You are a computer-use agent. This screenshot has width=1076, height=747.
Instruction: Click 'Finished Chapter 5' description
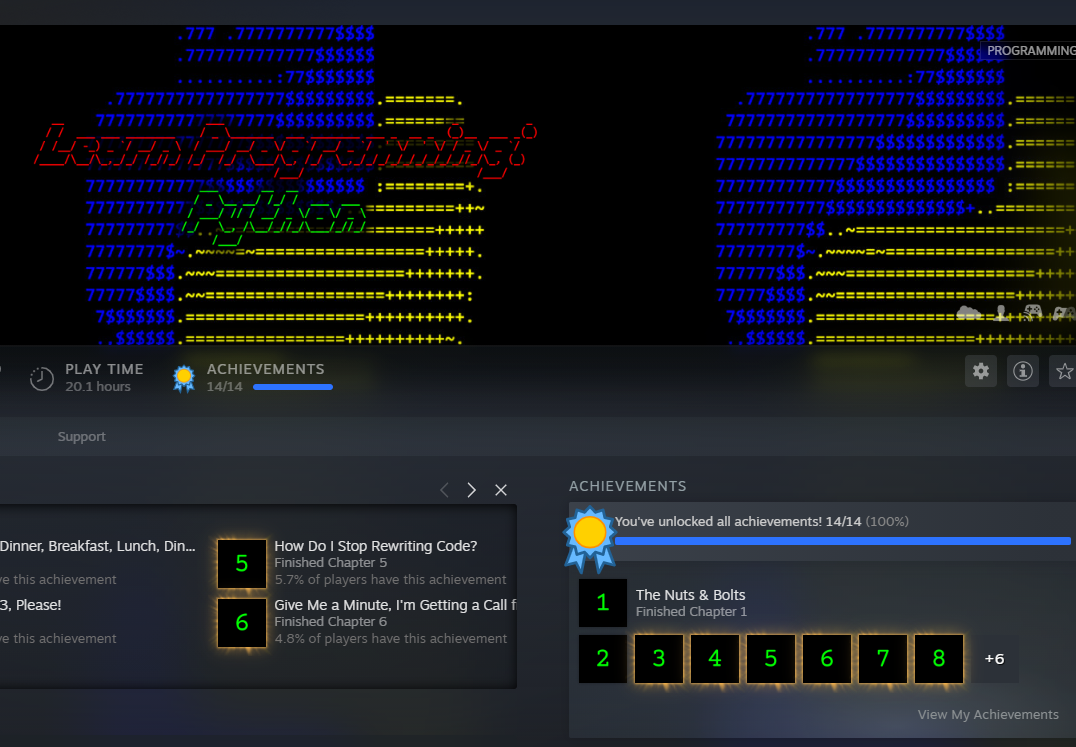331,562
